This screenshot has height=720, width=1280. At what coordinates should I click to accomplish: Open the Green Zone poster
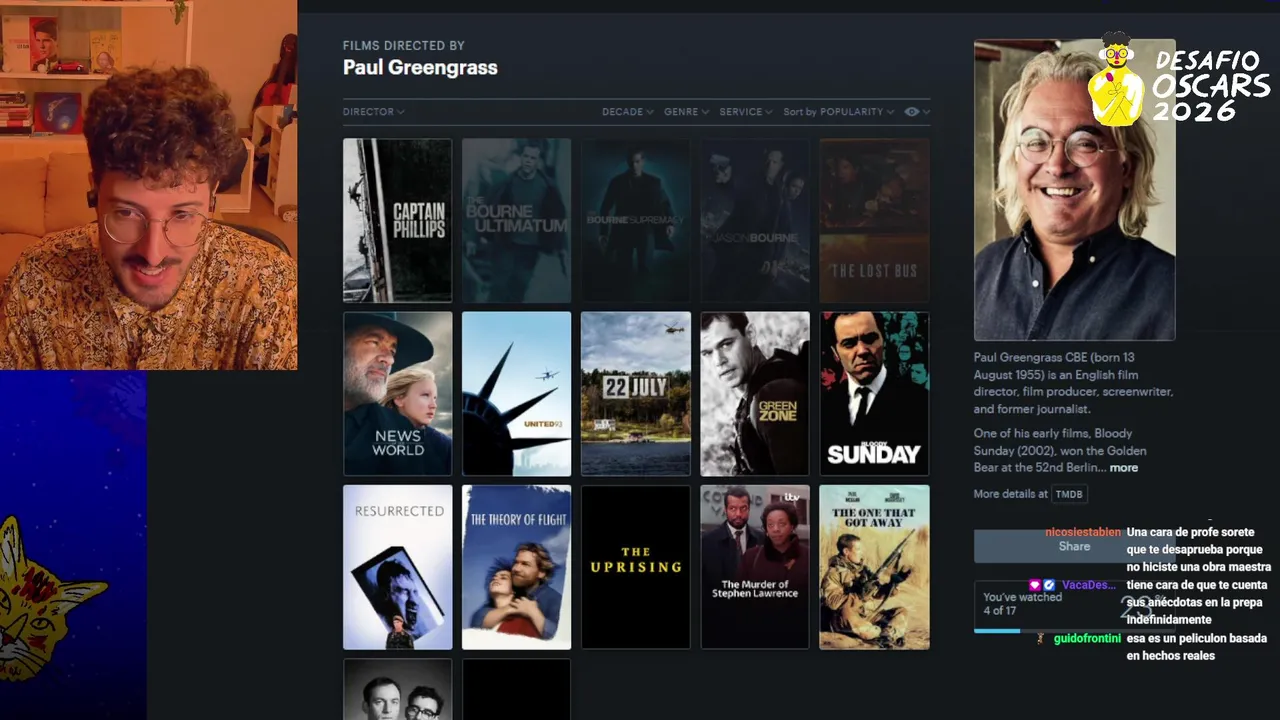tap(755, 394)
